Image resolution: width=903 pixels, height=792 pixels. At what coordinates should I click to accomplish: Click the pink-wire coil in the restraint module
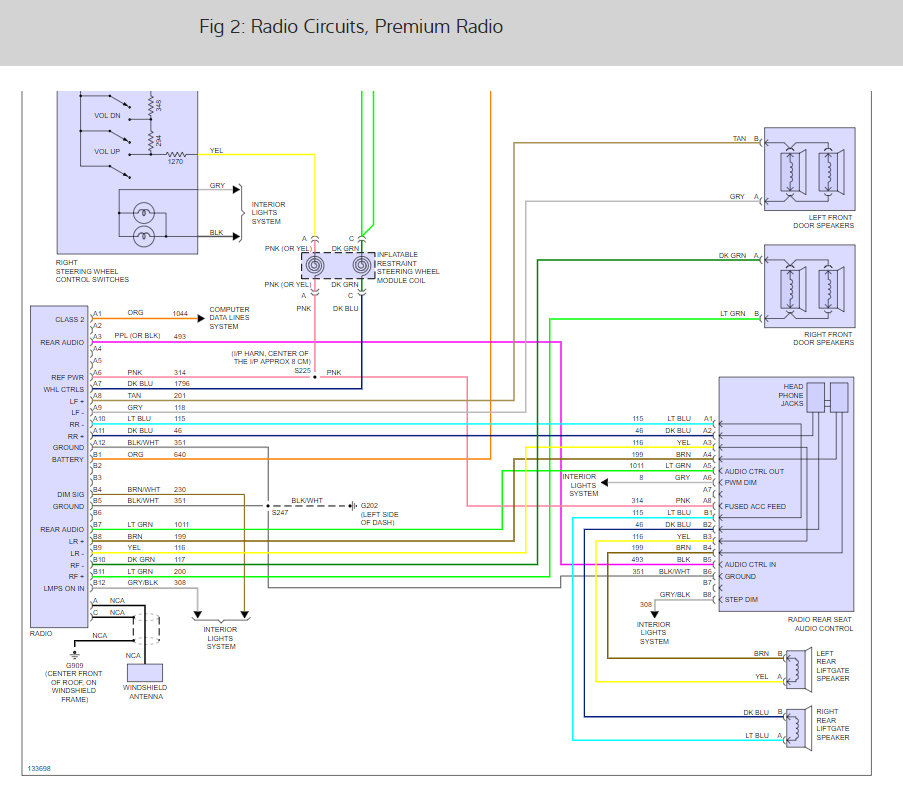coord(314,266)
